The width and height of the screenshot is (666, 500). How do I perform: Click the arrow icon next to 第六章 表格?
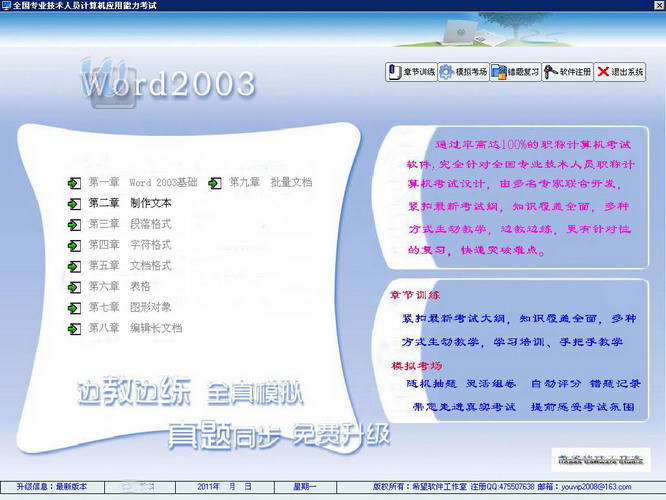tap(74, 287)
